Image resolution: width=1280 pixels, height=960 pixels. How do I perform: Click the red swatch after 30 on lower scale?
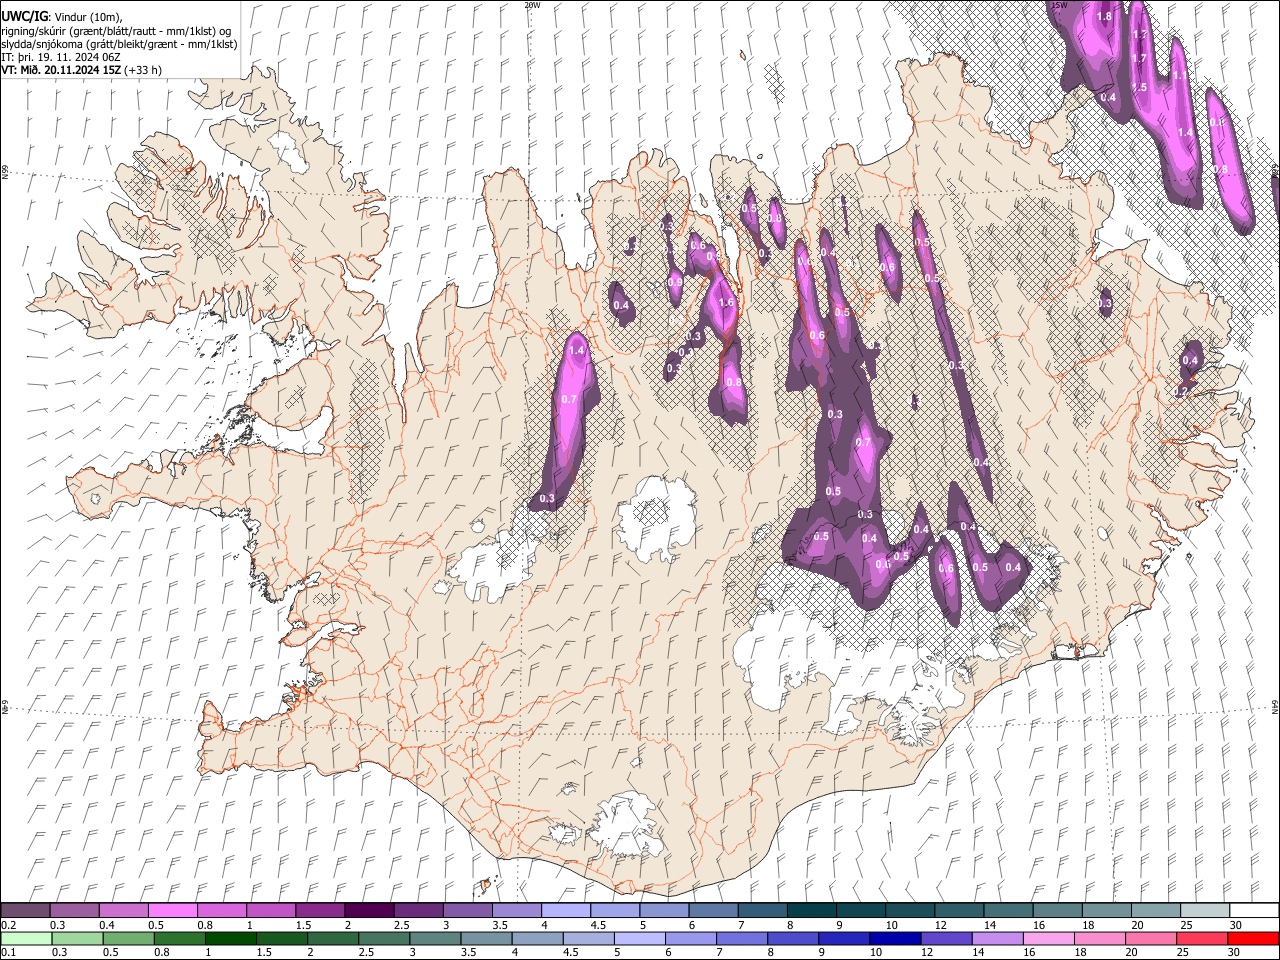[1253, 939]
